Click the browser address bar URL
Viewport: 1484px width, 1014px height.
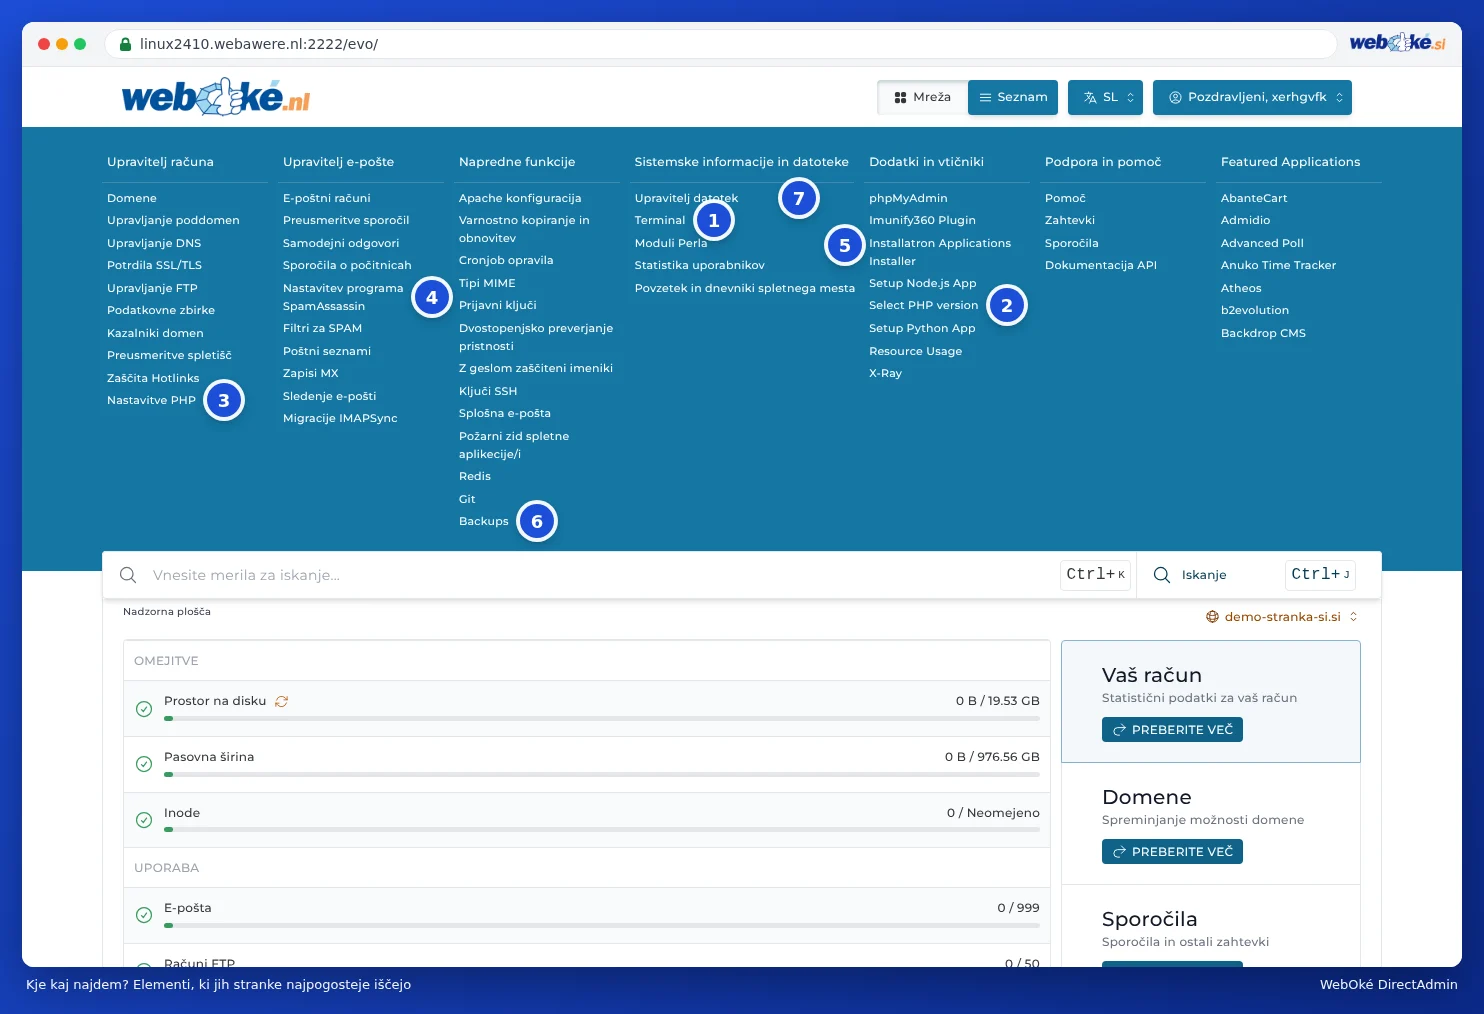click(x=259, y=44)
